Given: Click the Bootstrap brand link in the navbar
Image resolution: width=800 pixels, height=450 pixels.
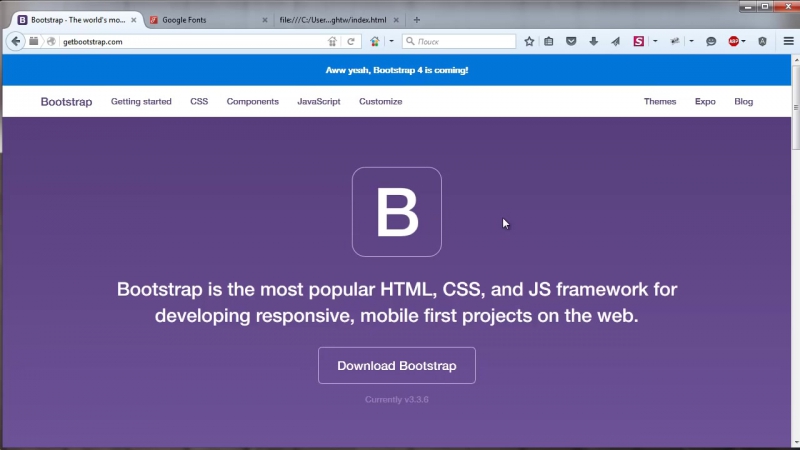Looking at the screenshot, I should (x=66, y=102).
